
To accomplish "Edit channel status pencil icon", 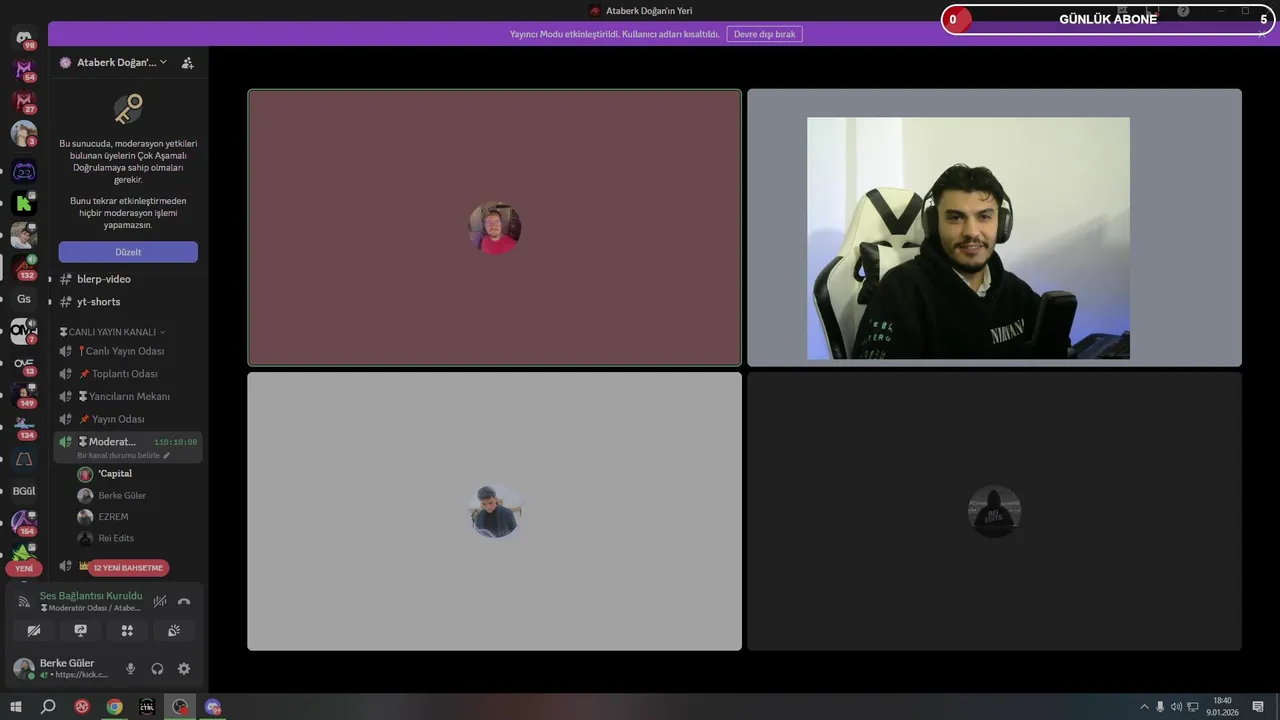I will (167, 456).
